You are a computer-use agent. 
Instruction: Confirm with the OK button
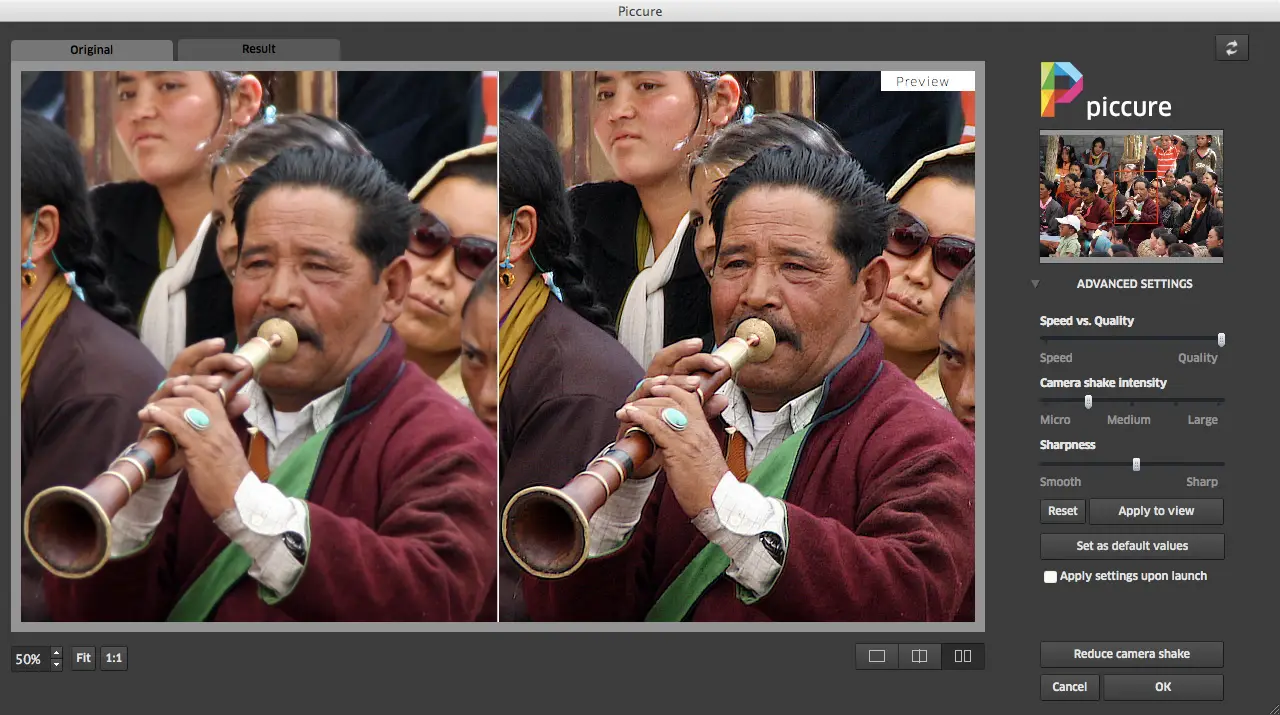pyautogui.click(x=1163, y=687)
